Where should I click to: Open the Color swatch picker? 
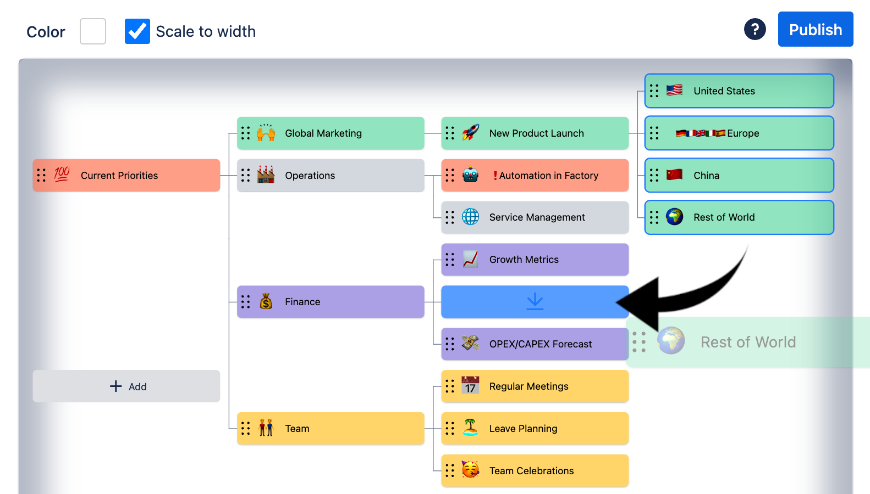pyautogui.click(x=93, y=31)
